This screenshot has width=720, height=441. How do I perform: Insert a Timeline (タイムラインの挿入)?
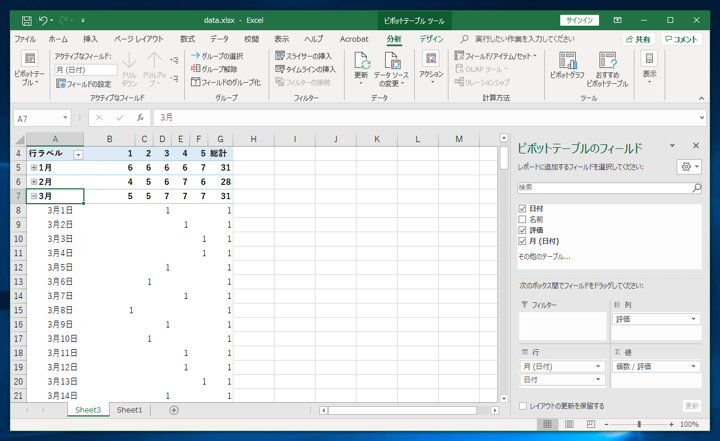tap(305, 69)
